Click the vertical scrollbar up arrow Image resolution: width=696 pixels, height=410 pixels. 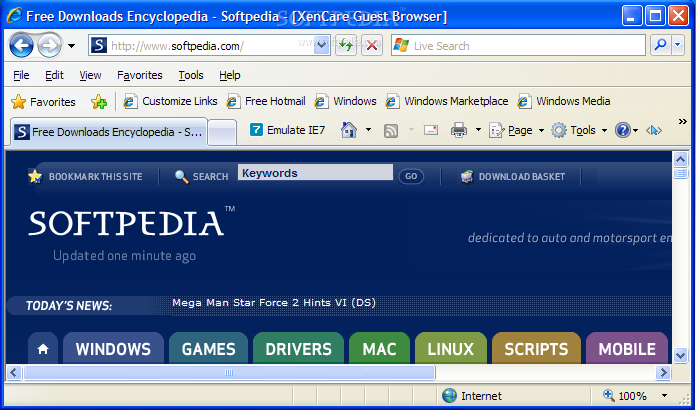click(680, 159)
